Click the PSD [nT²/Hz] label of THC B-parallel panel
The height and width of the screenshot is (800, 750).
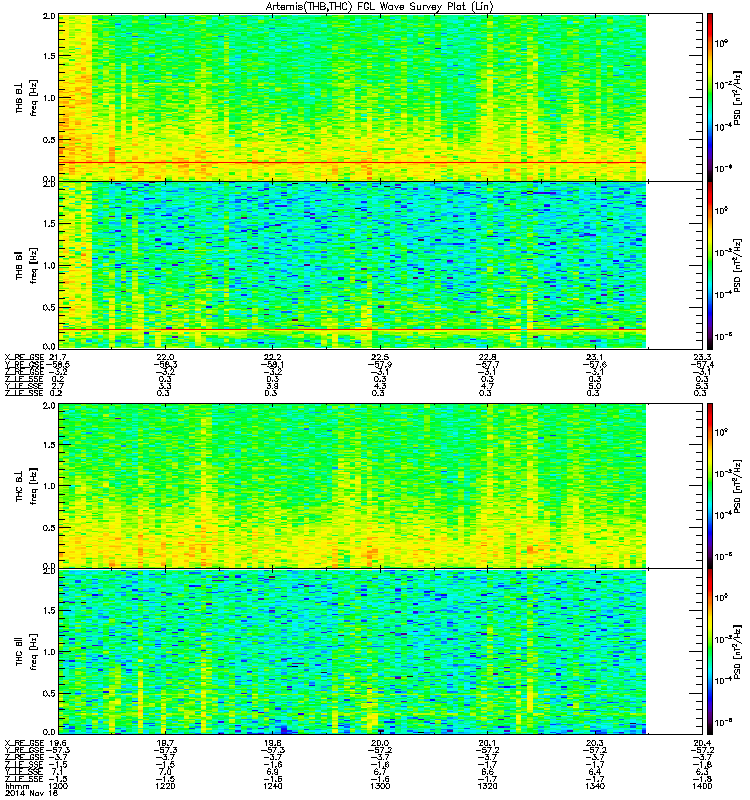click(737, 652)
